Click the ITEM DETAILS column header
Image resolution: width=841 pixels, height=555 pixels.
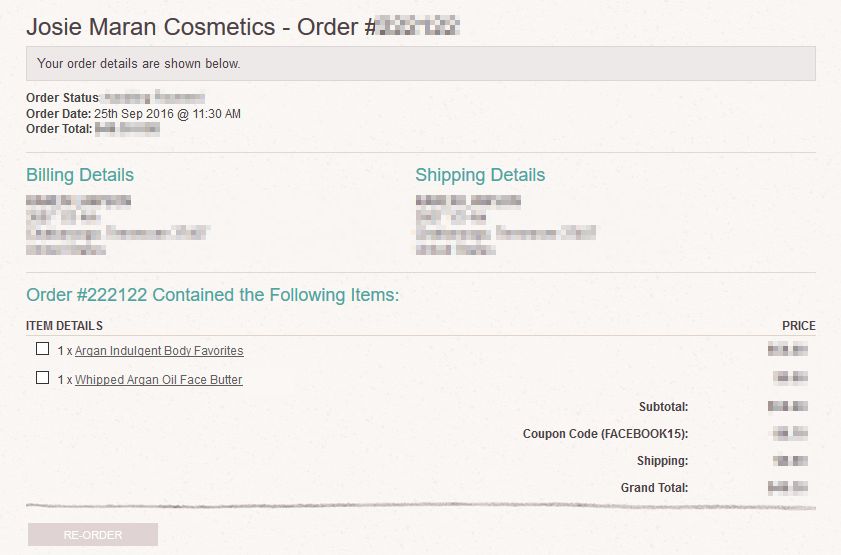(64, 325)
